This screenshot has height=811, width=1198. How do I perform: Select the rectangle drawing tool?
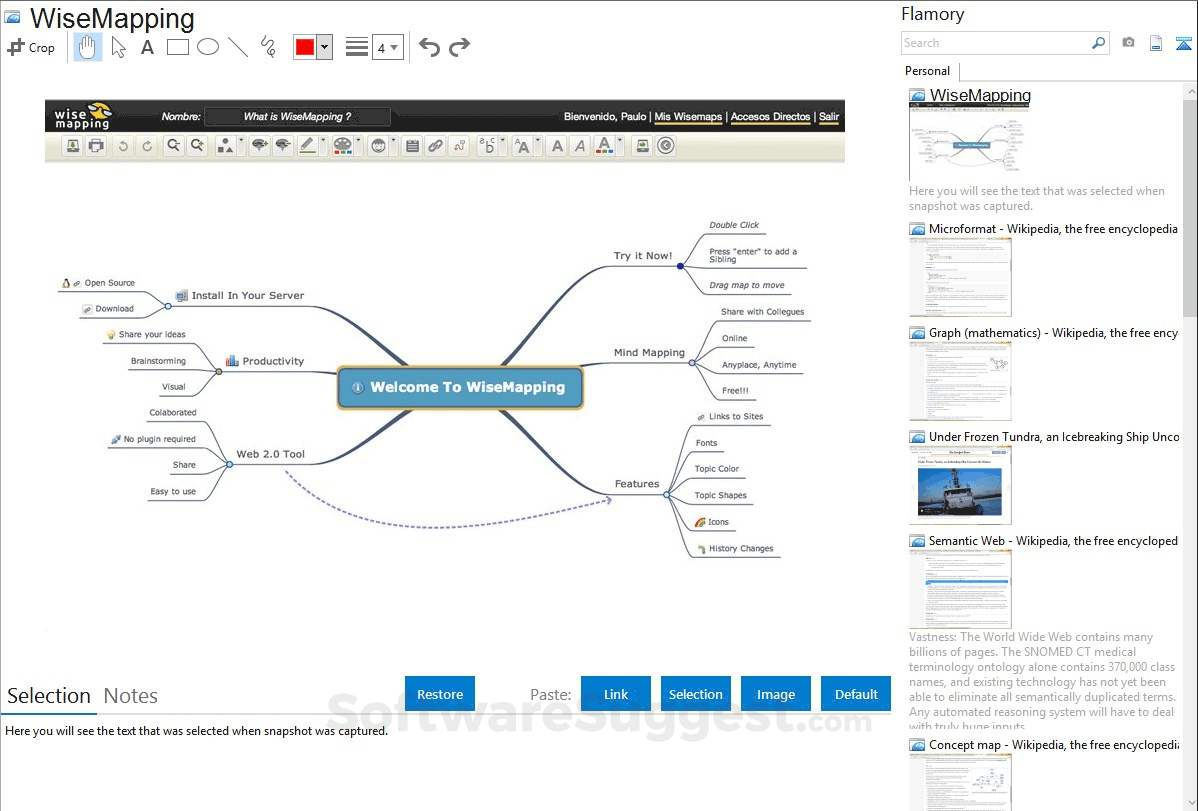click(177, 47)
